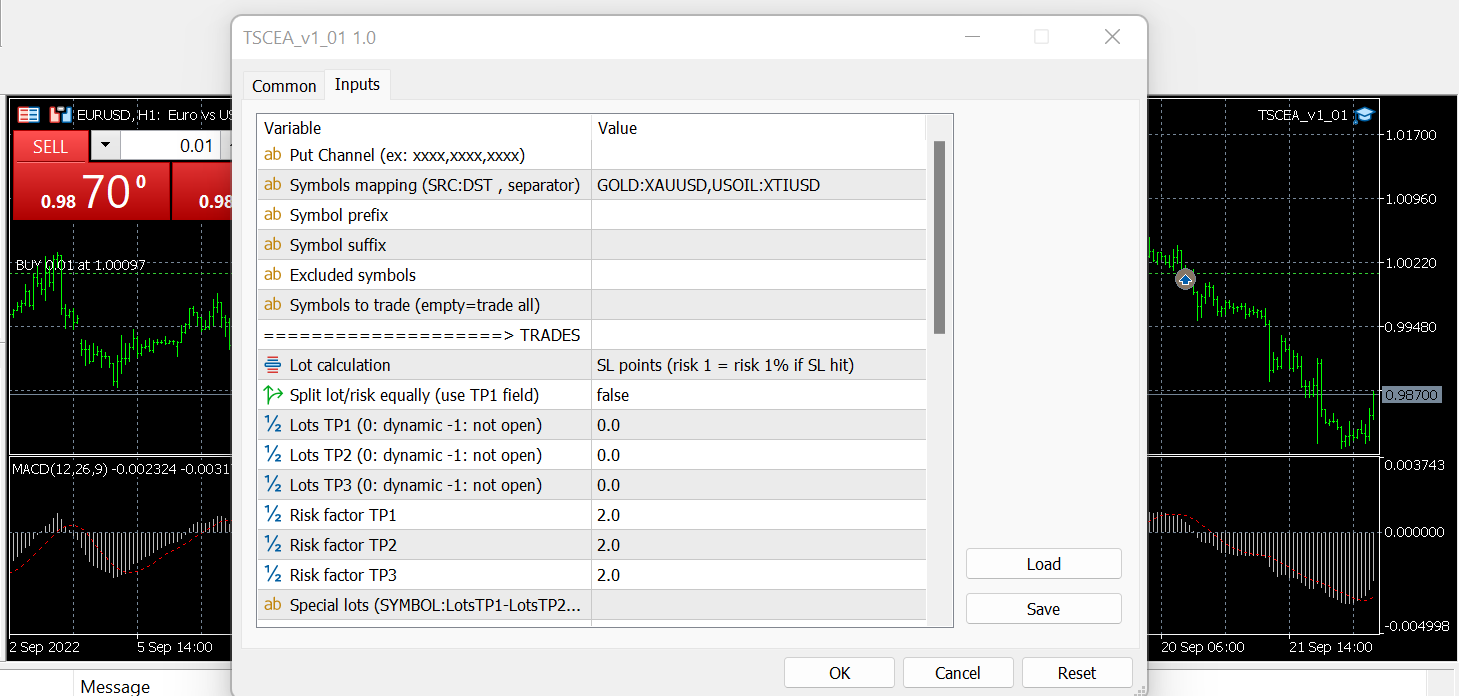Click the list icon next to Lot calculation
Screen dimensions: 1459x696
(271, 364)
